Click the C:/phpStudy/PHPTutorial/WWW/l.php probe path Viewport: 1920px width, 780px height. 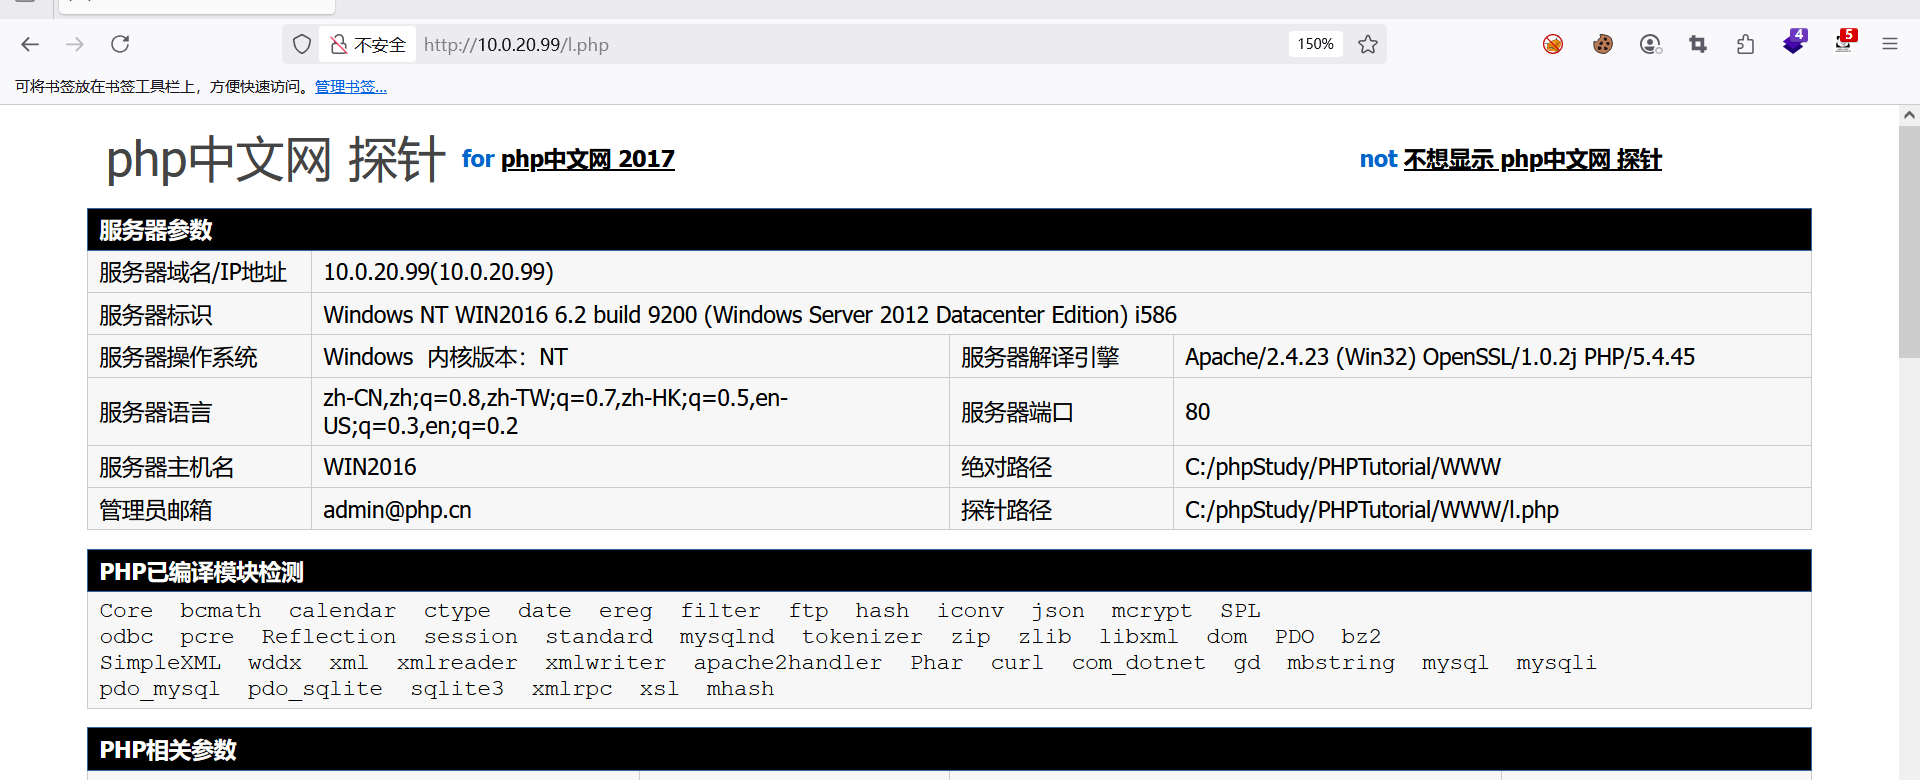click(x=1372, y=510)
